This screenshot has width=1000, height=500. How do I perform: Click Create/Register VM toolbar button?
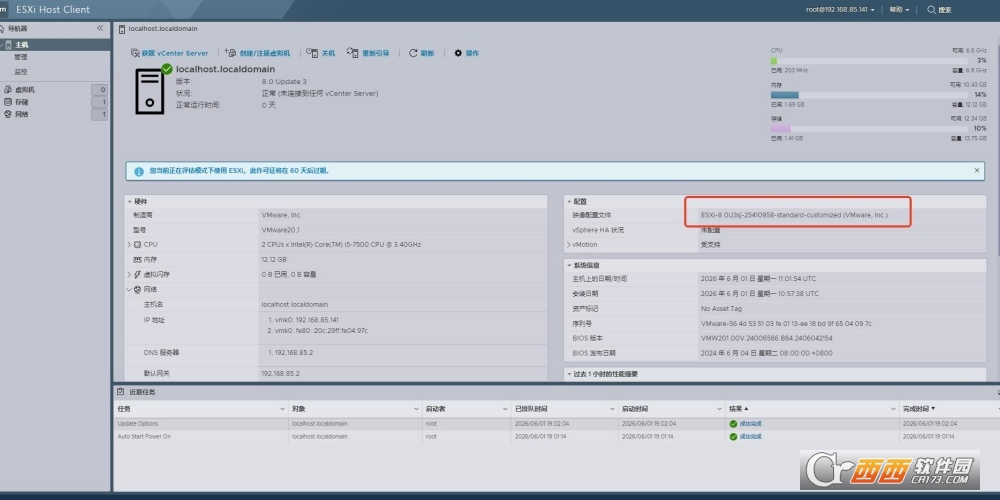257,53
